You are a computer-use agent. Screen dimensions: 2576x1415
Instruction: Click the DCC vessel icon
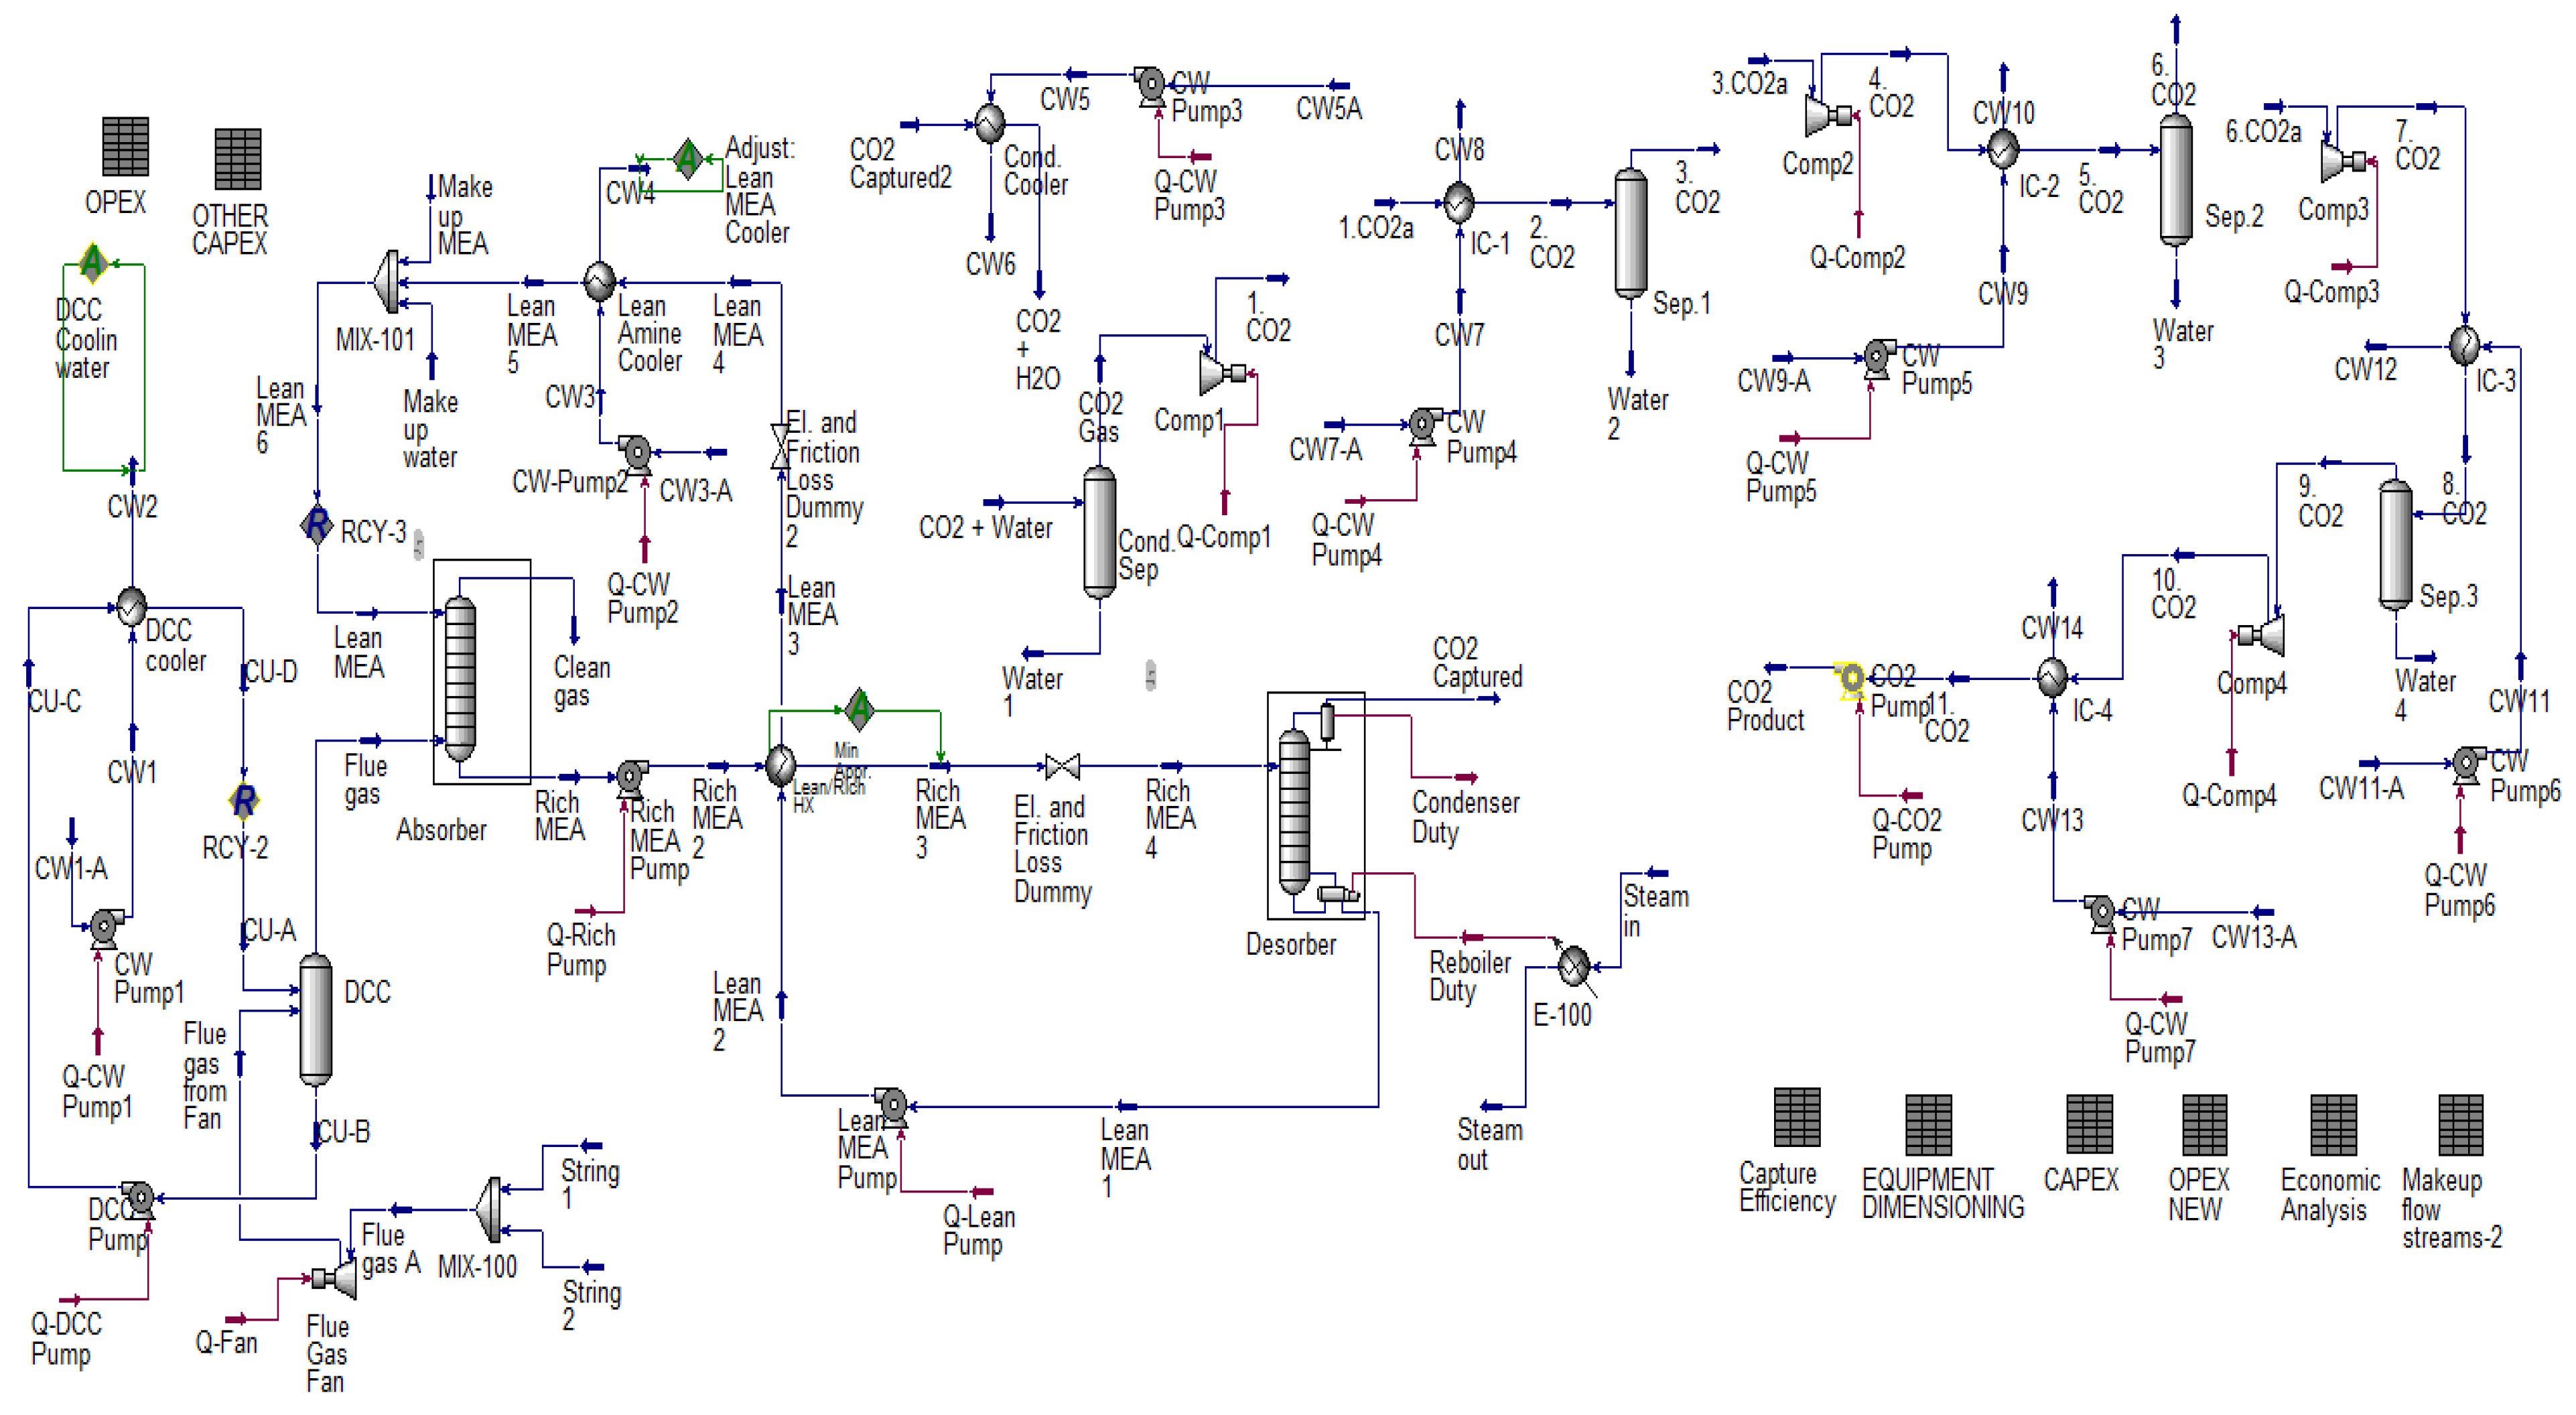click(x=316, y=1019)
